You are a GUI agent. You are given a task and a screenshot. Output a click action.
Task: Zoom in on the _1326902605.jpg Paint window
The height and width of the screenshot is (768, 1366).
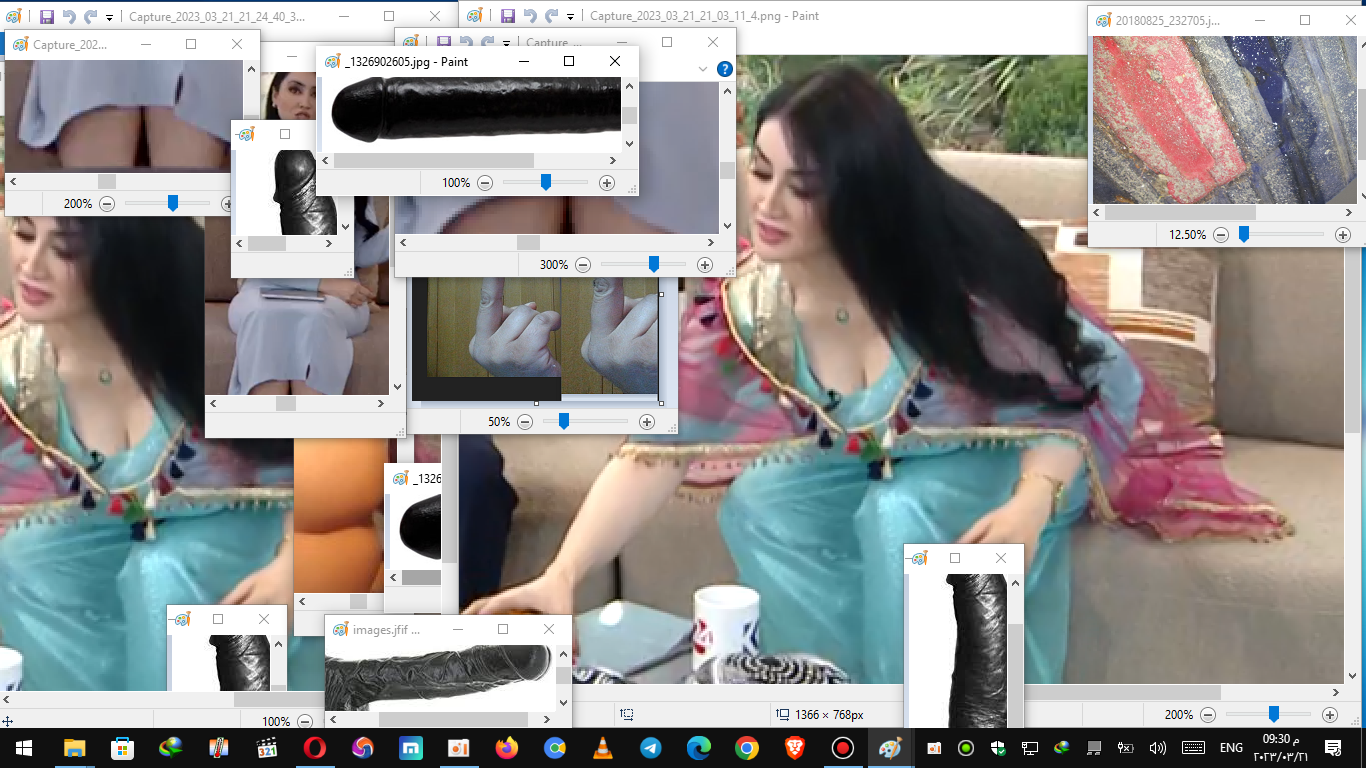coord(607,183)
